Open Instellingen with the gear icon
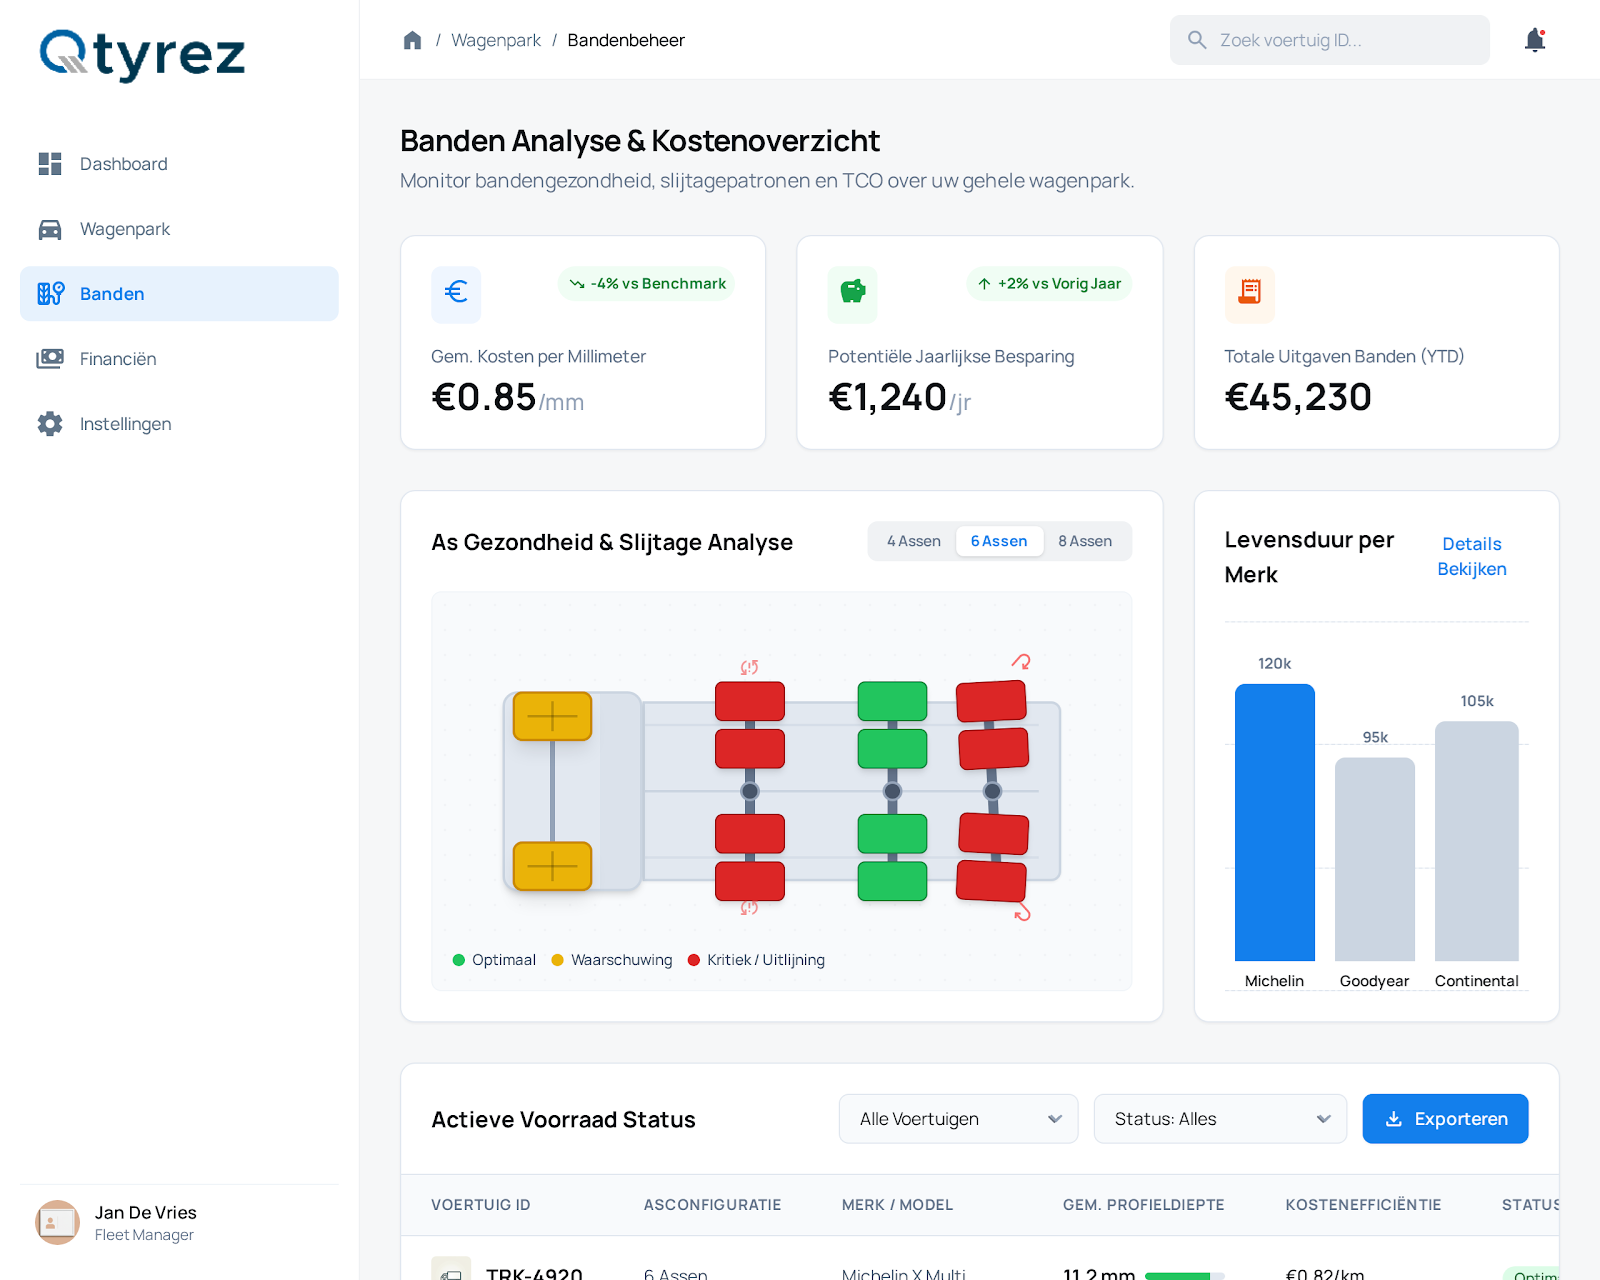This screenshot has width=1600, height=1280. (50, 423)
